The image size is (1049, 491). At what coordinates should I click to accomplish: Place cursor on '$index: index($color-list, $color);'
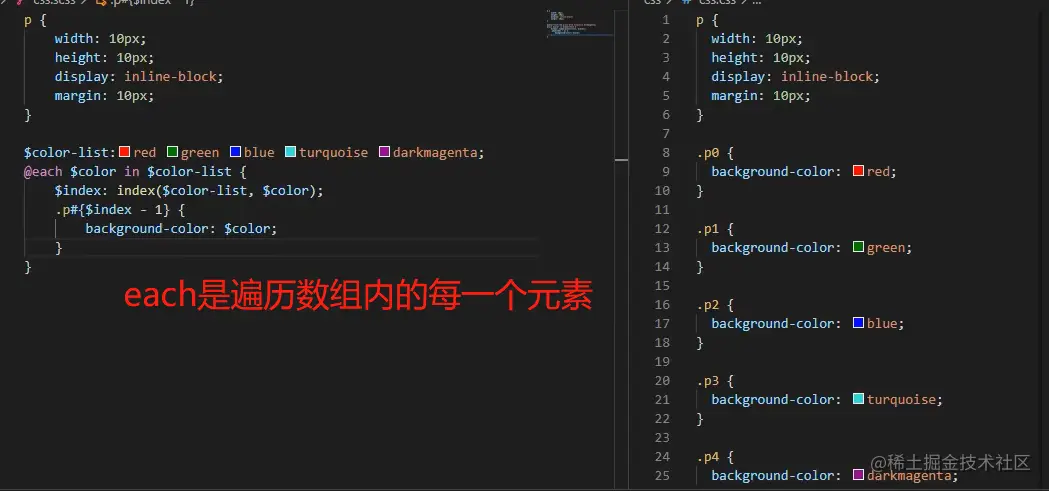tap(189, 191)
